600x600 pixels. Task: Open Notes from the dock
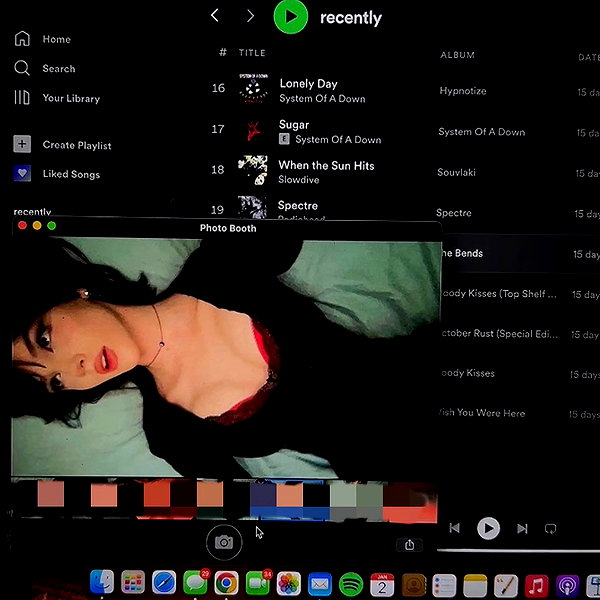(475, 585)
